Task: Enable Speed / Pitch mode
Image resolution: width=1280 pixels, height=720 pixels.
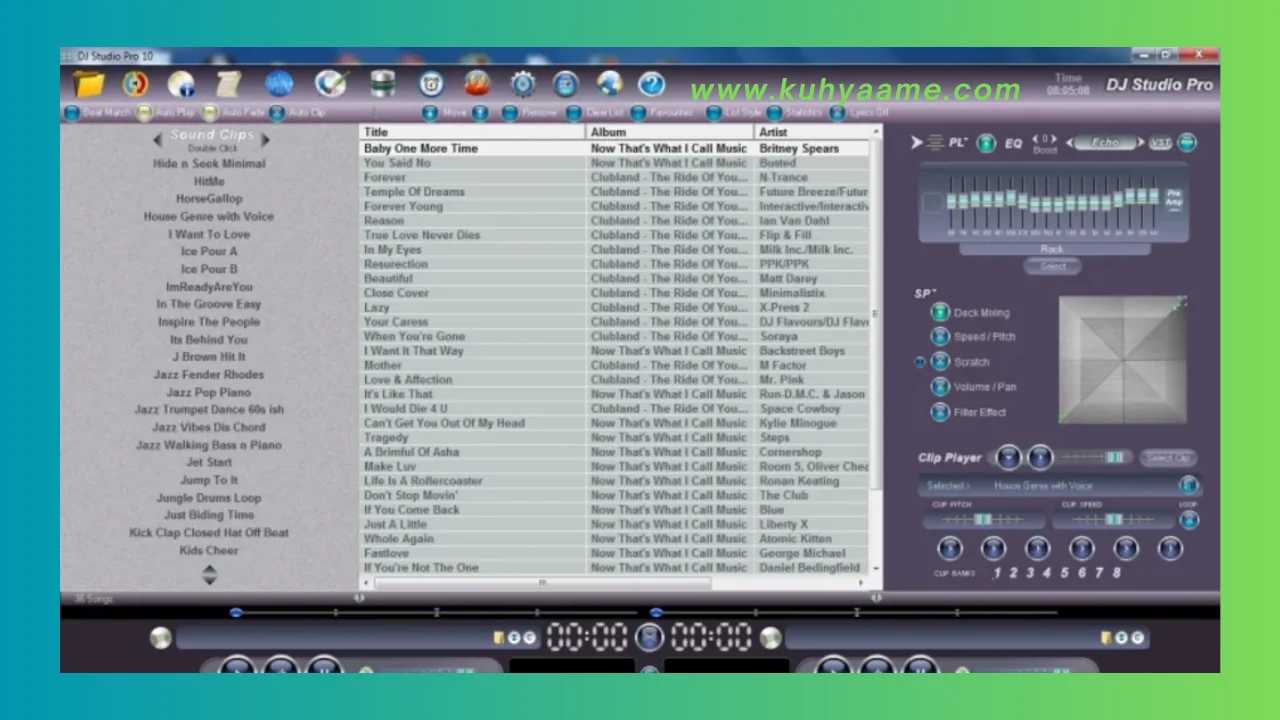Action: coord(940,337)
